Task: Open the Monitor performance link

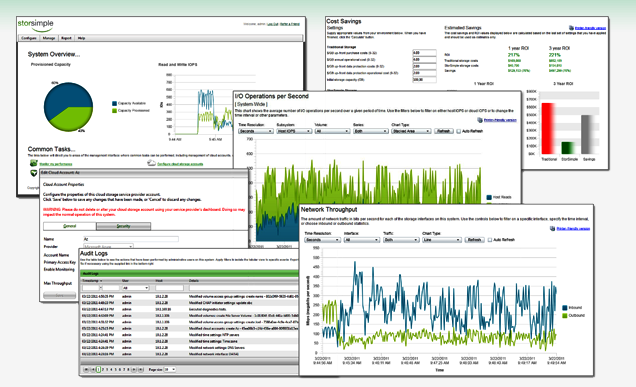Action: pyautogui.click(x=56, y=164)
